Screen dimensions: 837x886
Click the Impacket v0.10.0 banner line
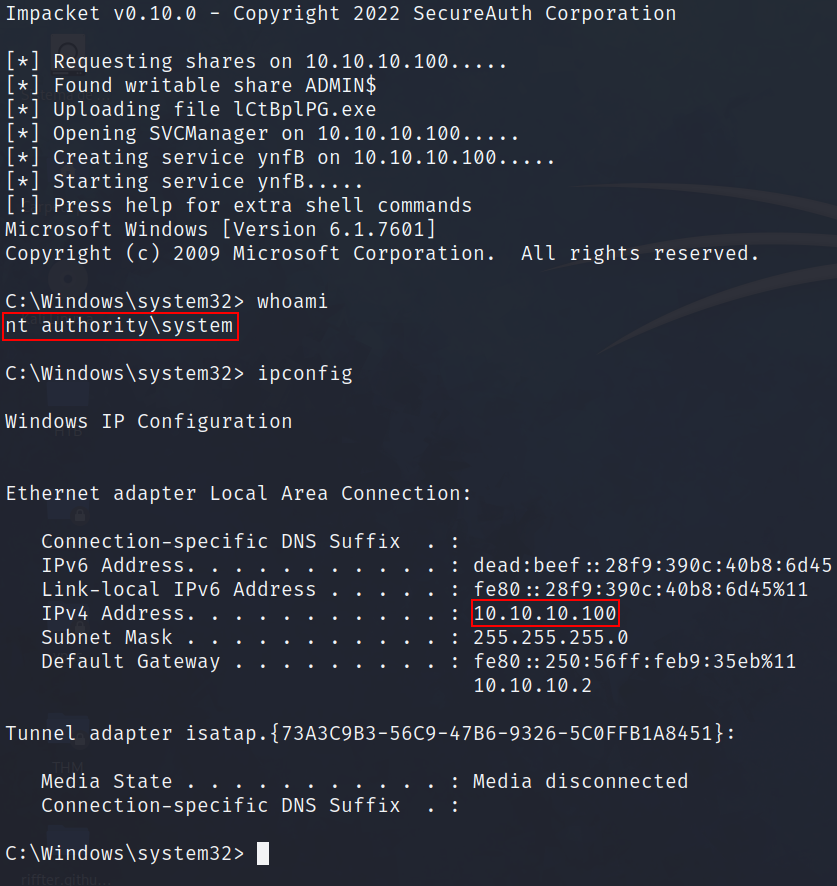click(x=340, y=14)
